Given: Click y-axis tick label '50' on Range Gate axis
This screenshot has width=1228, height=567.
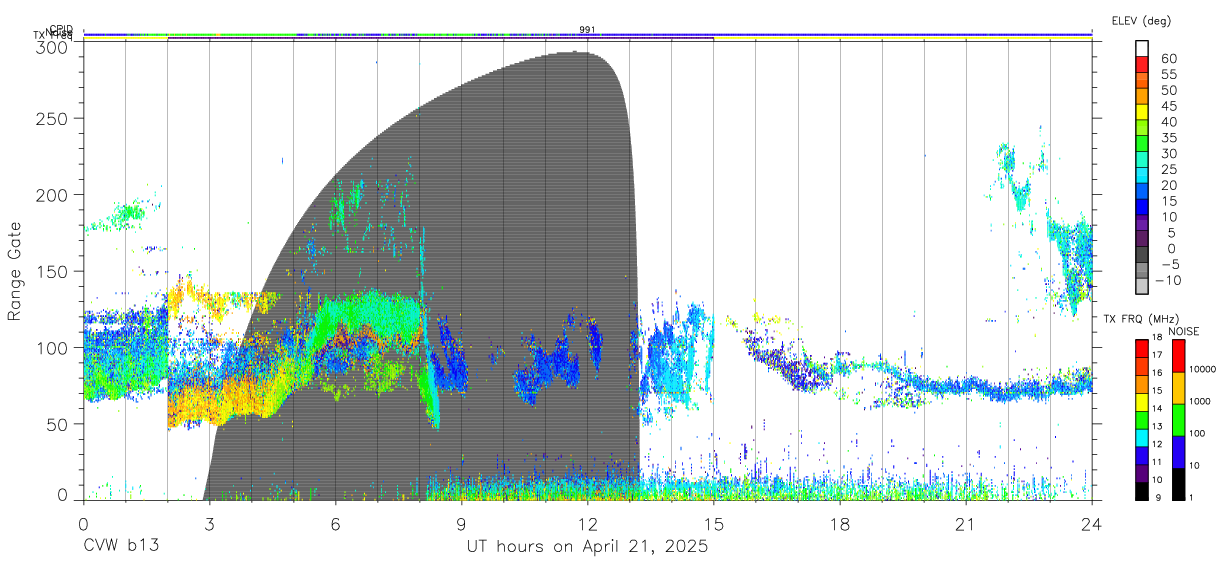Looking at the screenshot, I should point(58,424).
